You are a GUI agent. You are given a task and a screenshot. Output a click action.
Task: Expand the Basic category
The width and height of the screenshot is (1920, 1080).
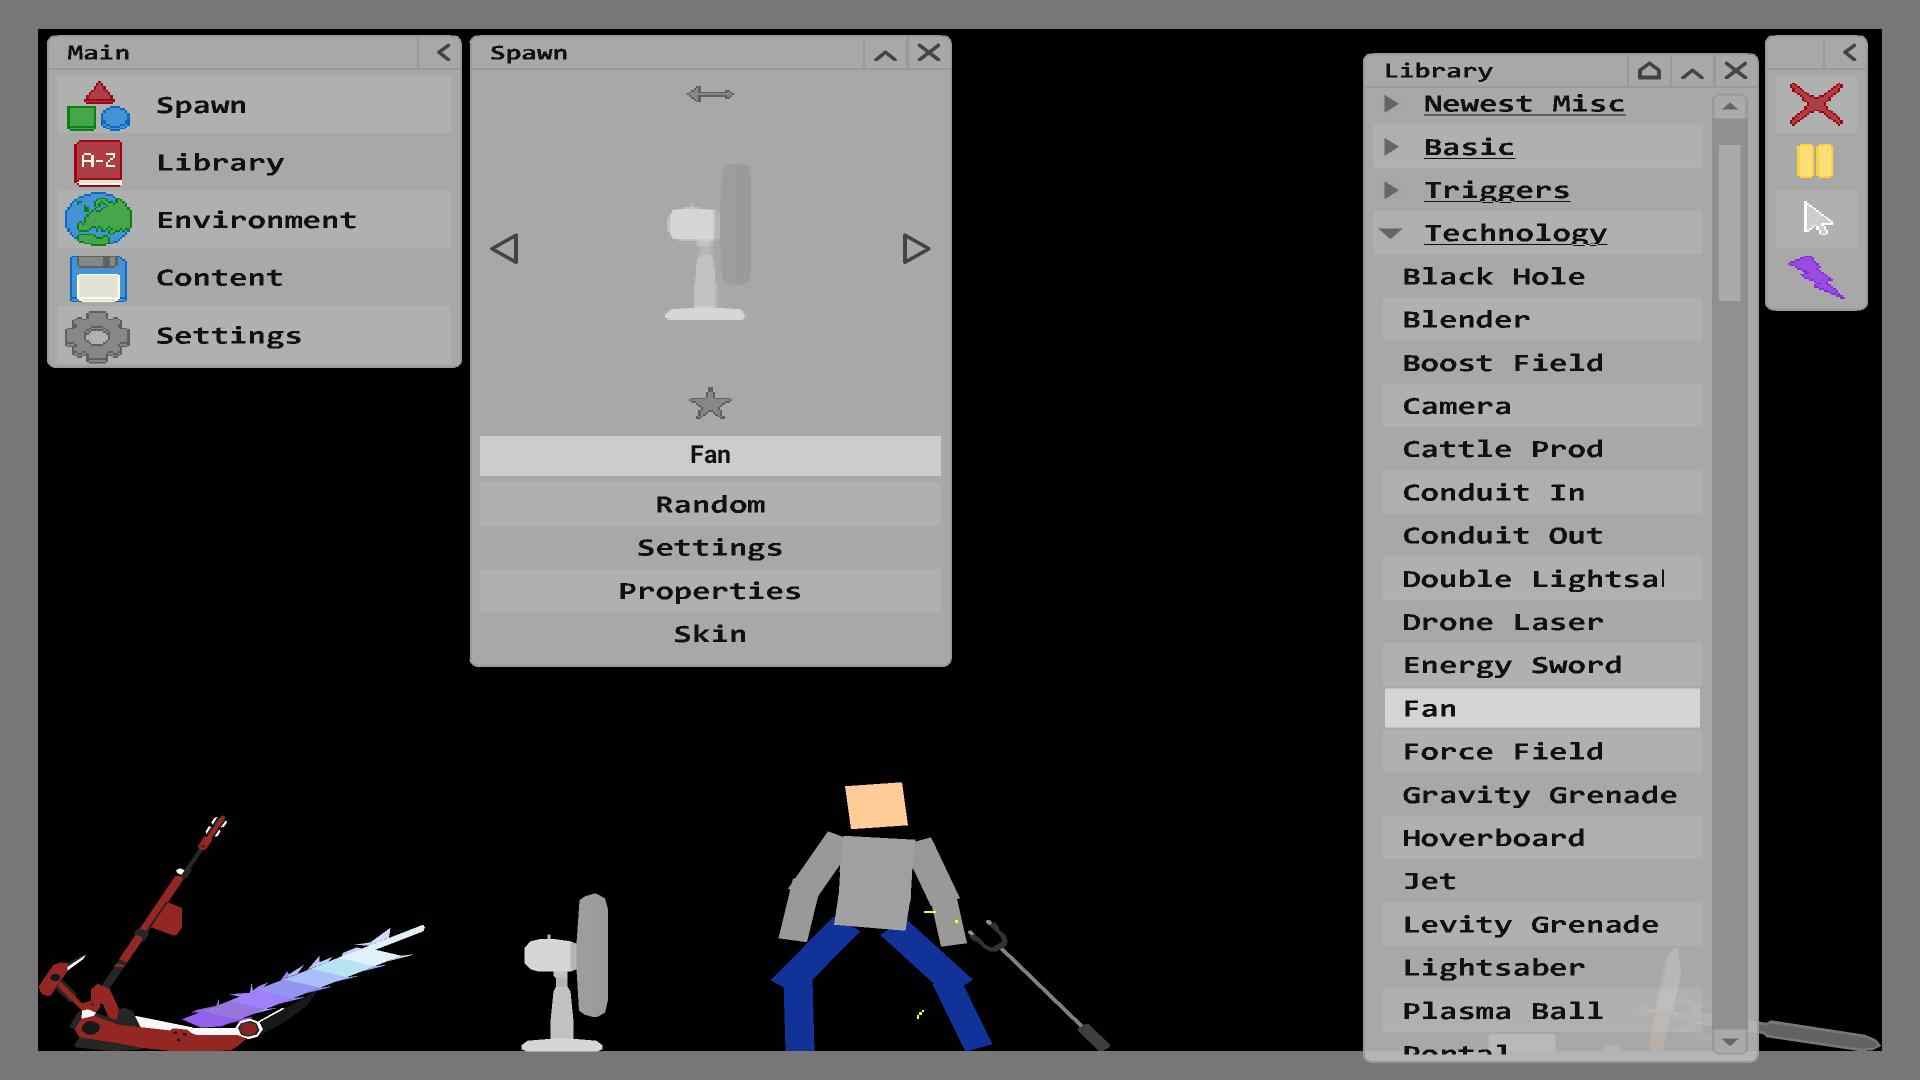1394,145
